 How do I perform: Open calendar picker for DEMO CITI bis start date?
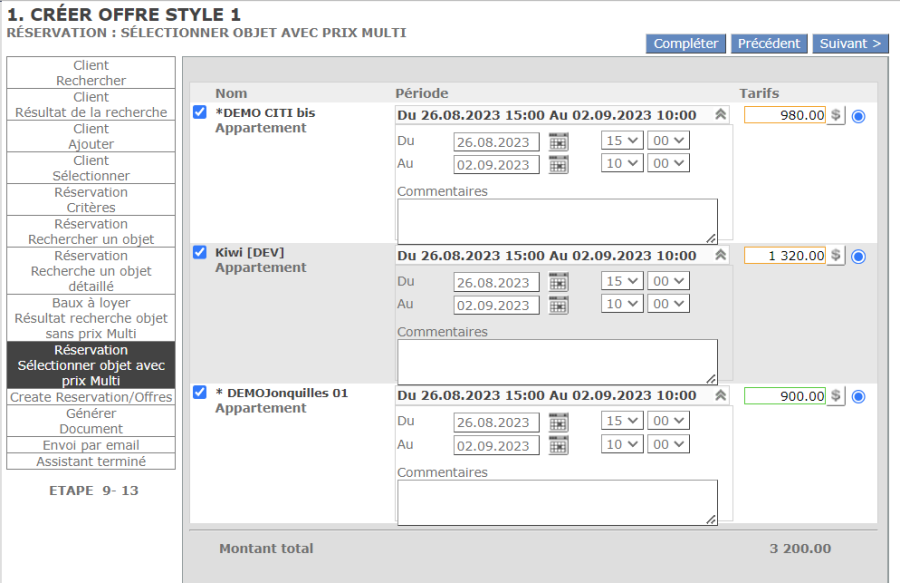558,142
